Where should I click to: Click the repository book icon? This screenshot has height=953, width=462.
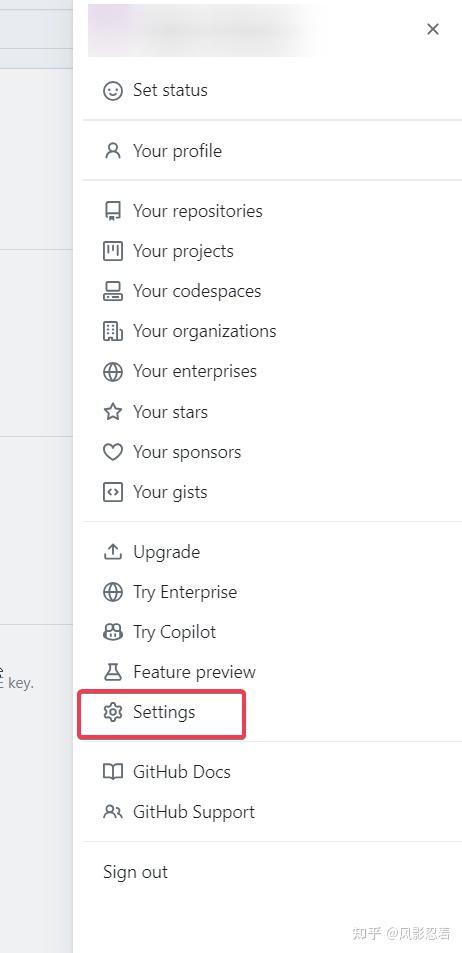pyautogui.click(x=112, y=211)
